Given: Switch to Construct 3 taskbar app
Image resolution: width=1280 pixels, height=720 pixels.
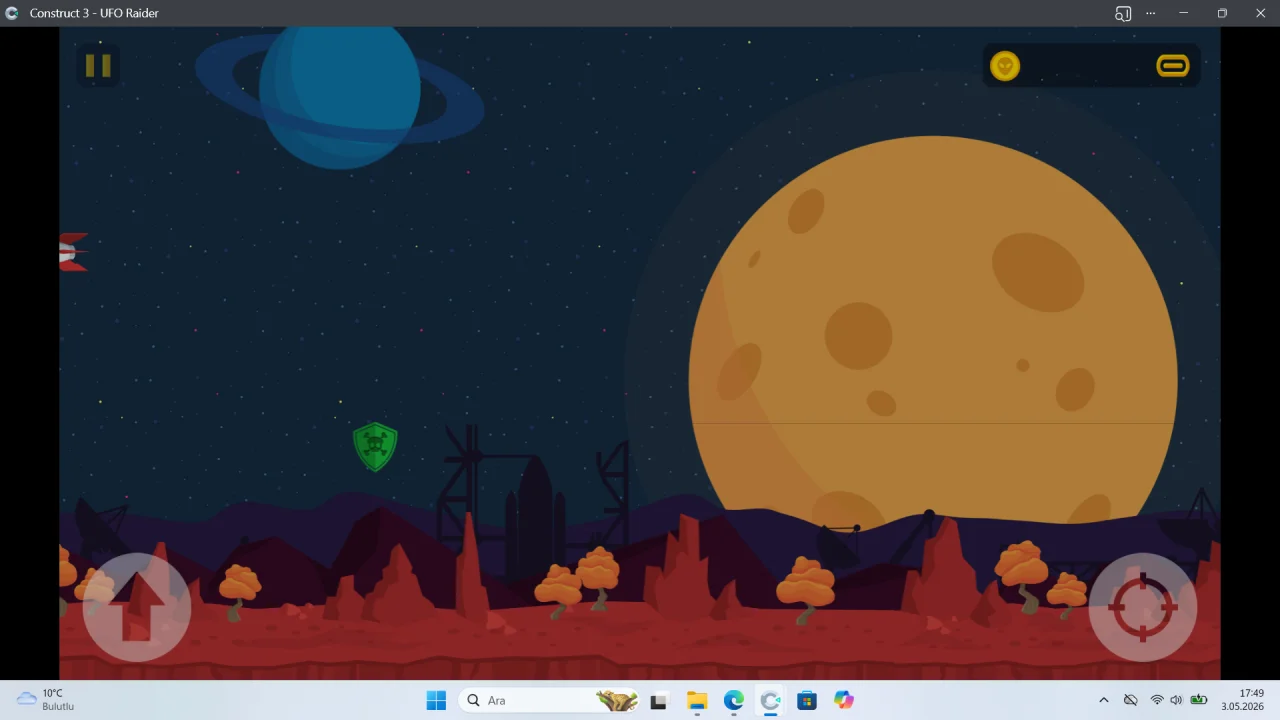Looking at the screenshot, I should pos(770,700).
